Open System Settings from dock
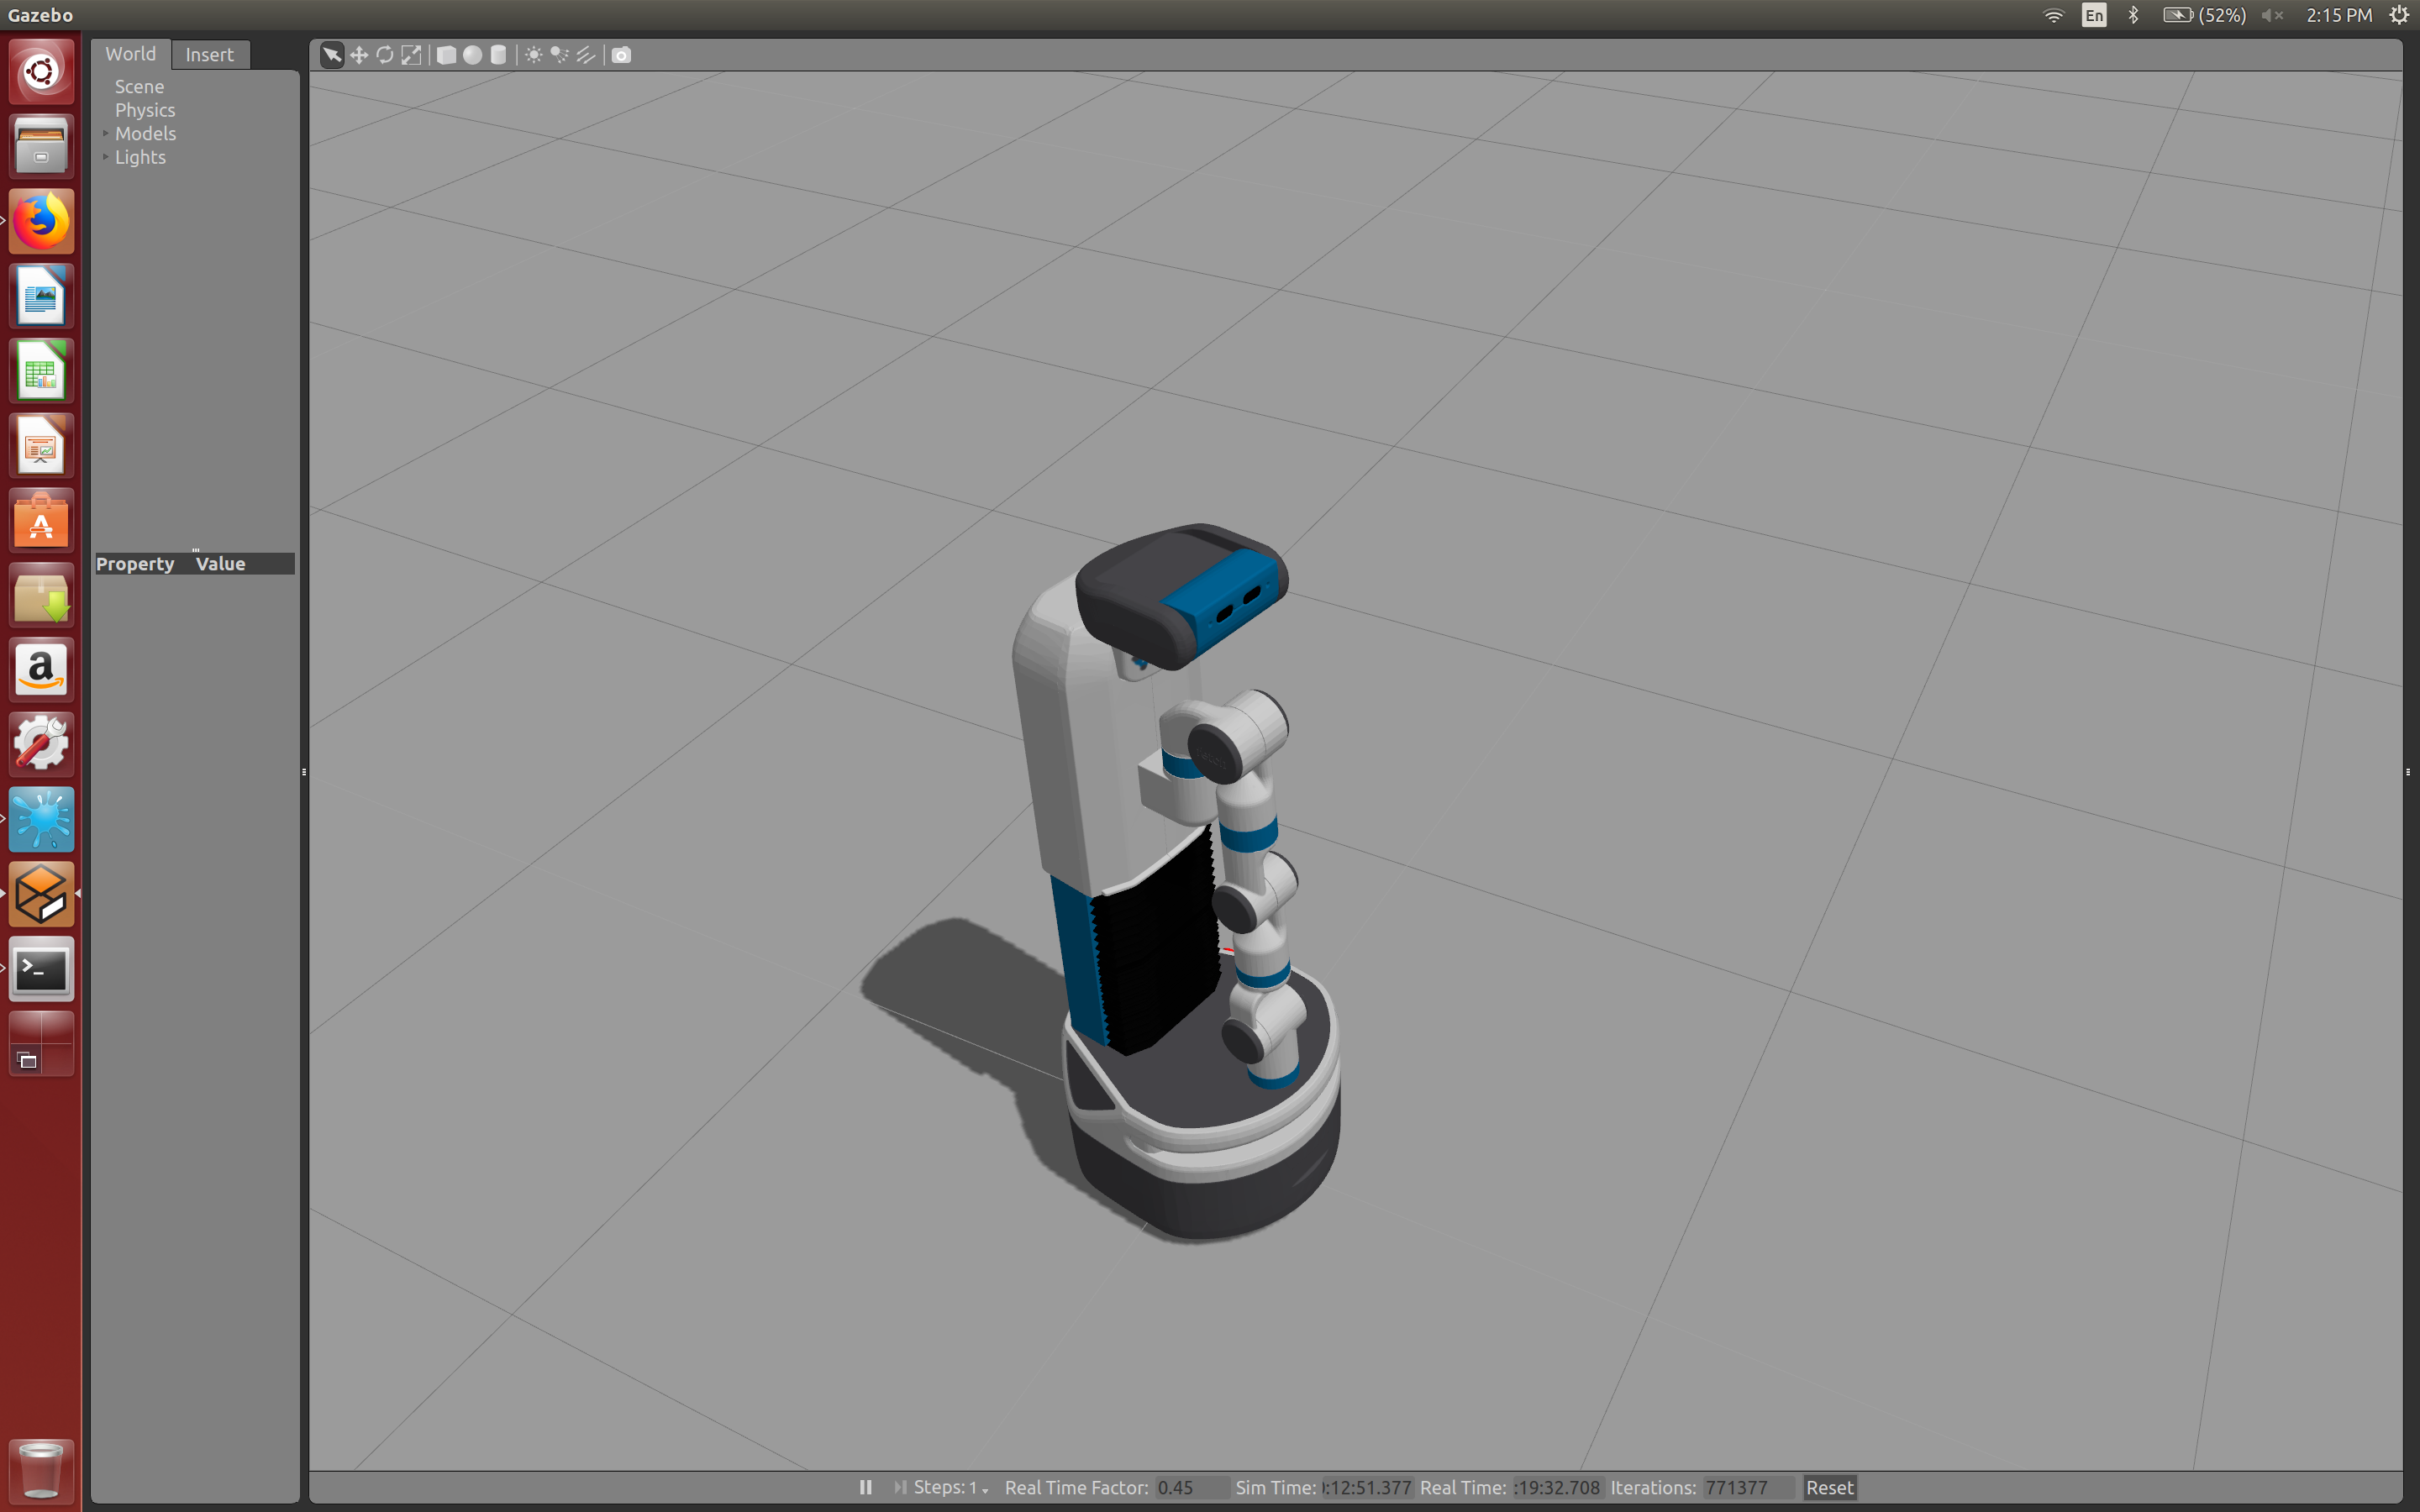Screen dimensions: 2420x1512 point(41,745)
